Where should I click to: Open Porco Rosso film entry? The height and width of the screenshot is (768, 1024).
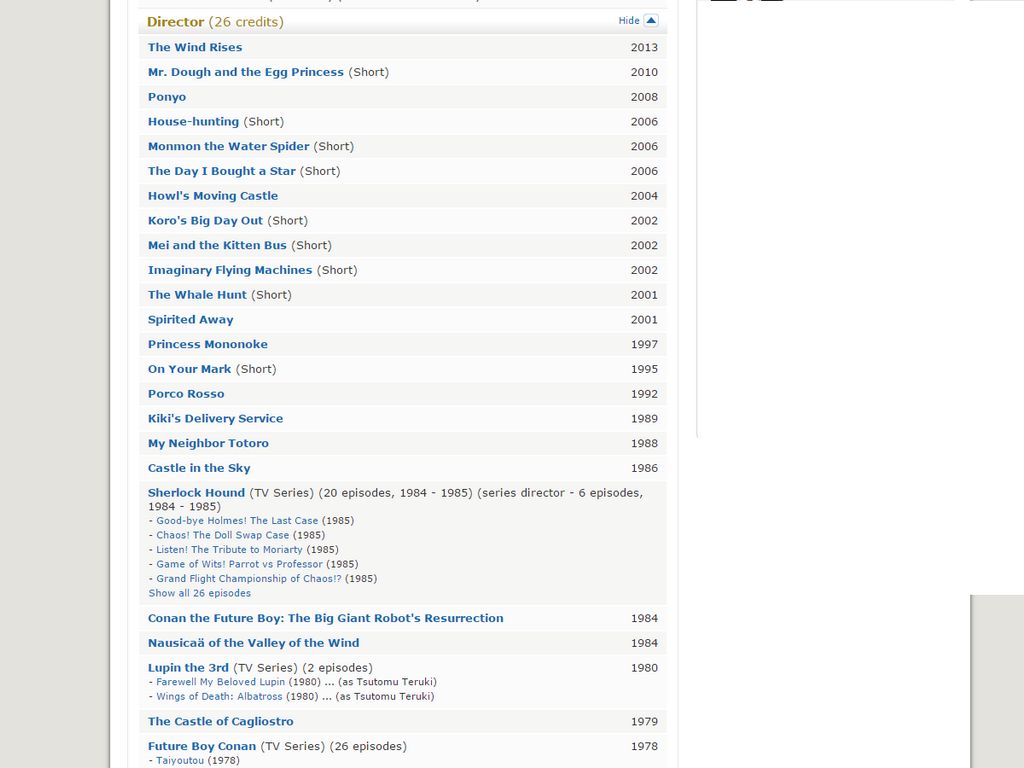pyautogui.click(x=186, y=394)
